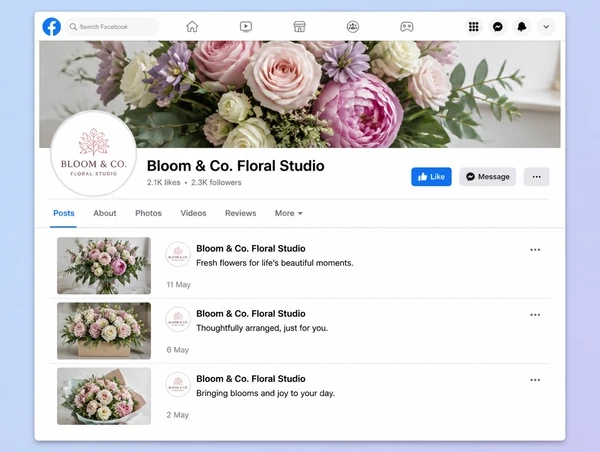Click the 6 May date stamp
Screen dimensions: 600x452
[x=178, y=350]
